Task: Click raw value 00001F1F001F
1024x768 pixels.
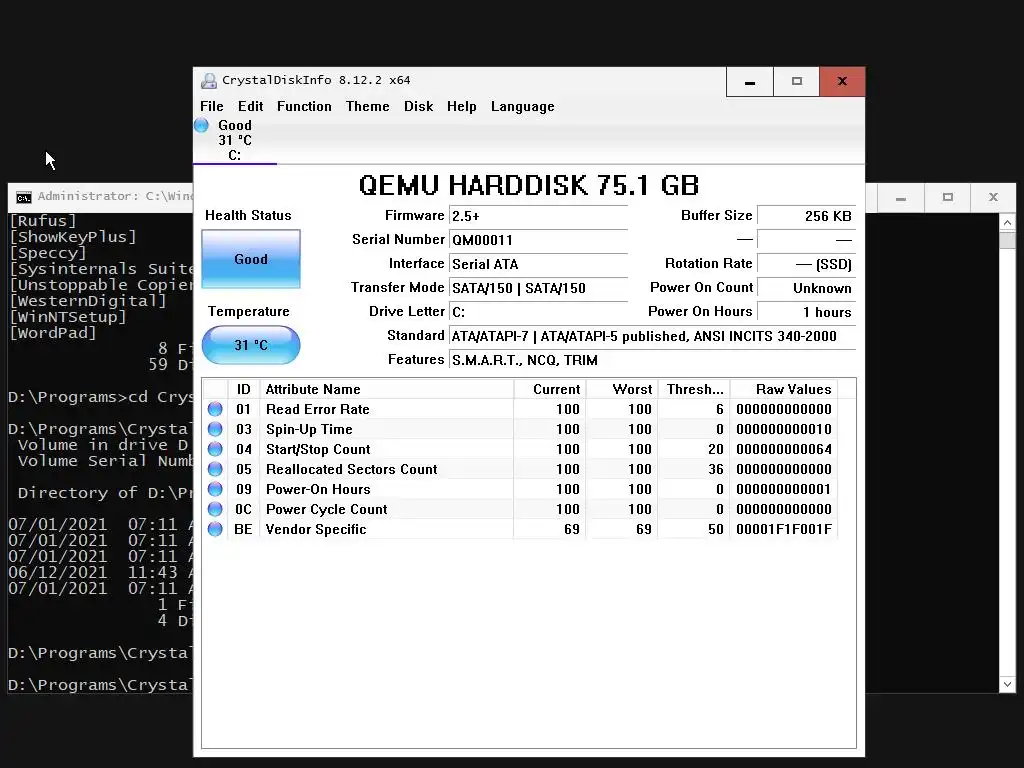Action: tap(784, 530)
